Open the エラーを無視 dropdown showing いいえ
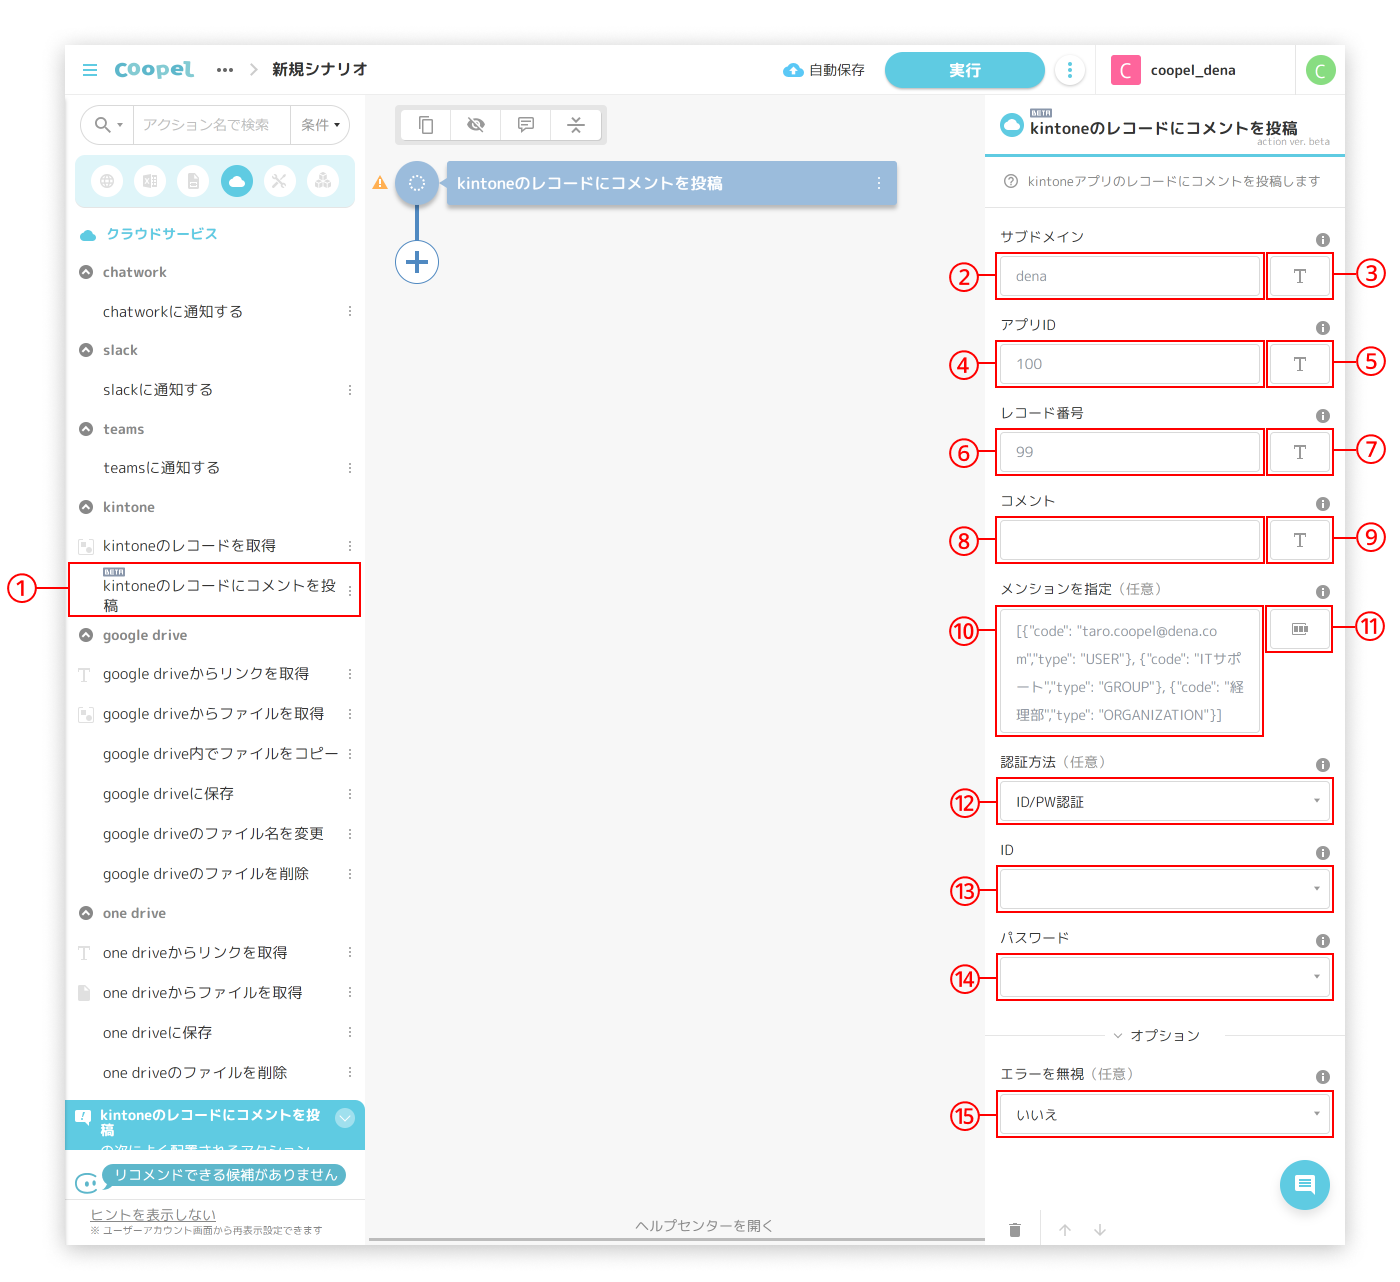1400x1282 pixels. coord(1164,1115)
